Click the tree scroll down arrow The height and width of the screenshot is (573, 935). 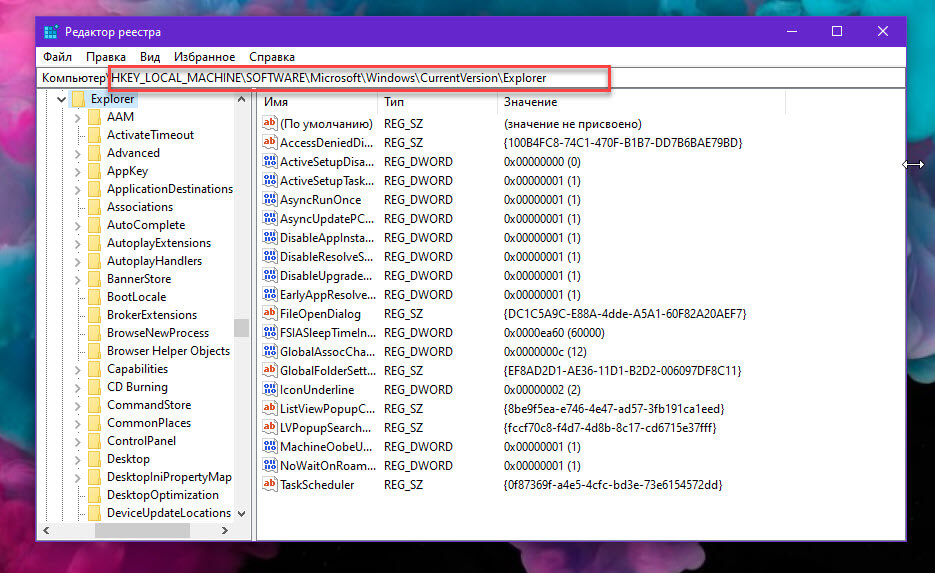click(242, 513)
